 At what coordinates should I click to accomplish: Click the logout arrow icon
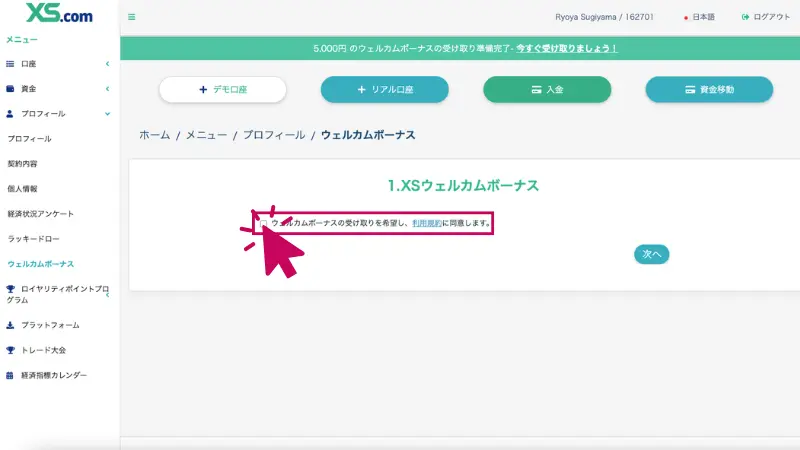[745, 17]
